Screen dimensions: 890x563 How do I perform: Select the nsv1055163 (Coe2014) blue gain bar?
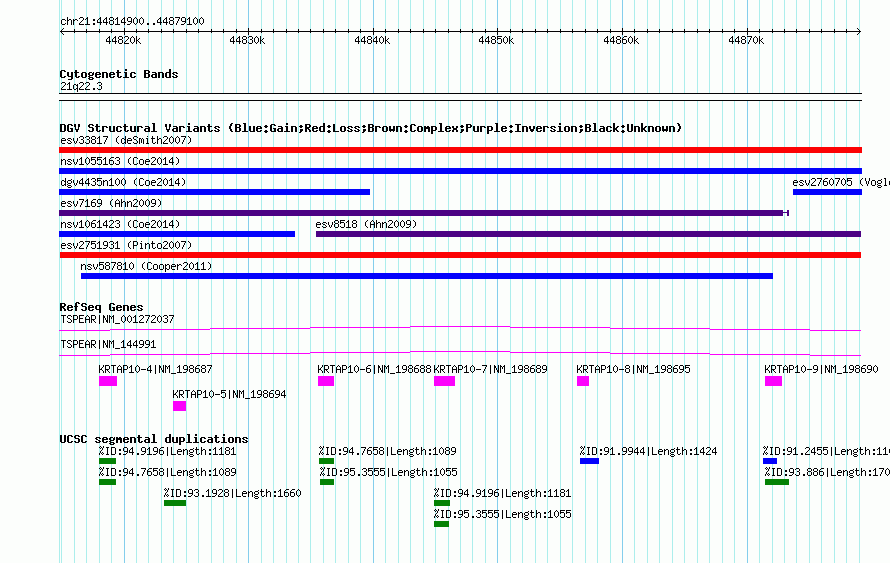(x=460, y=171)
